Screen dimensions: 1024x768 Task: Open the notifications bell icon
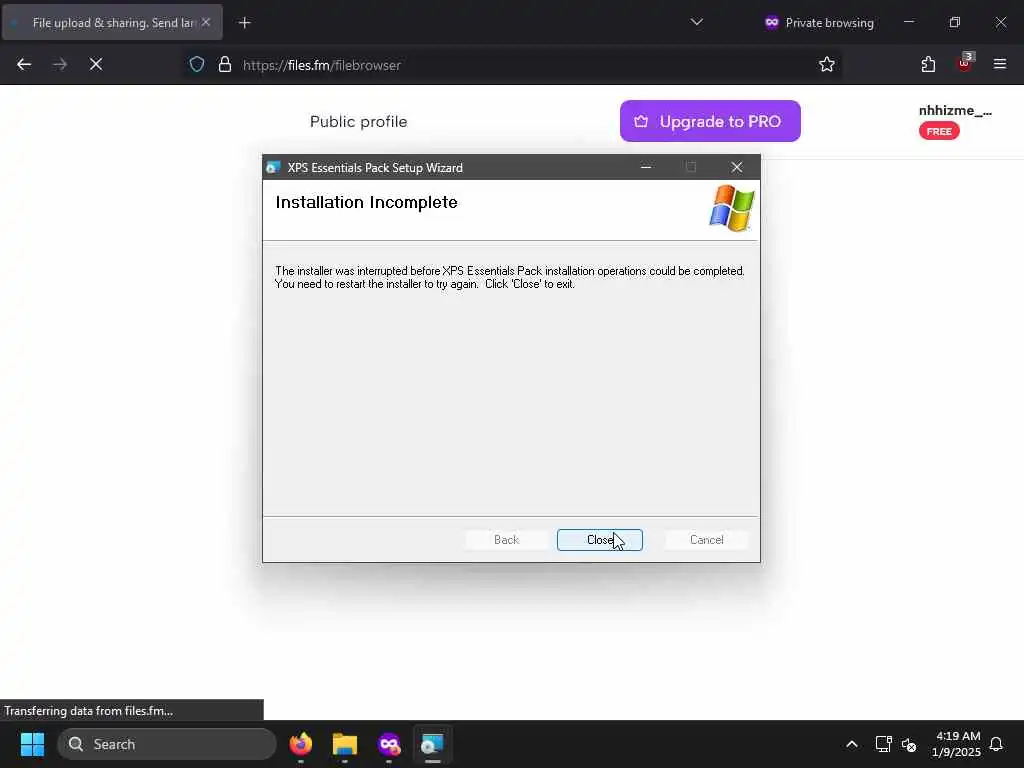point(996,744)
